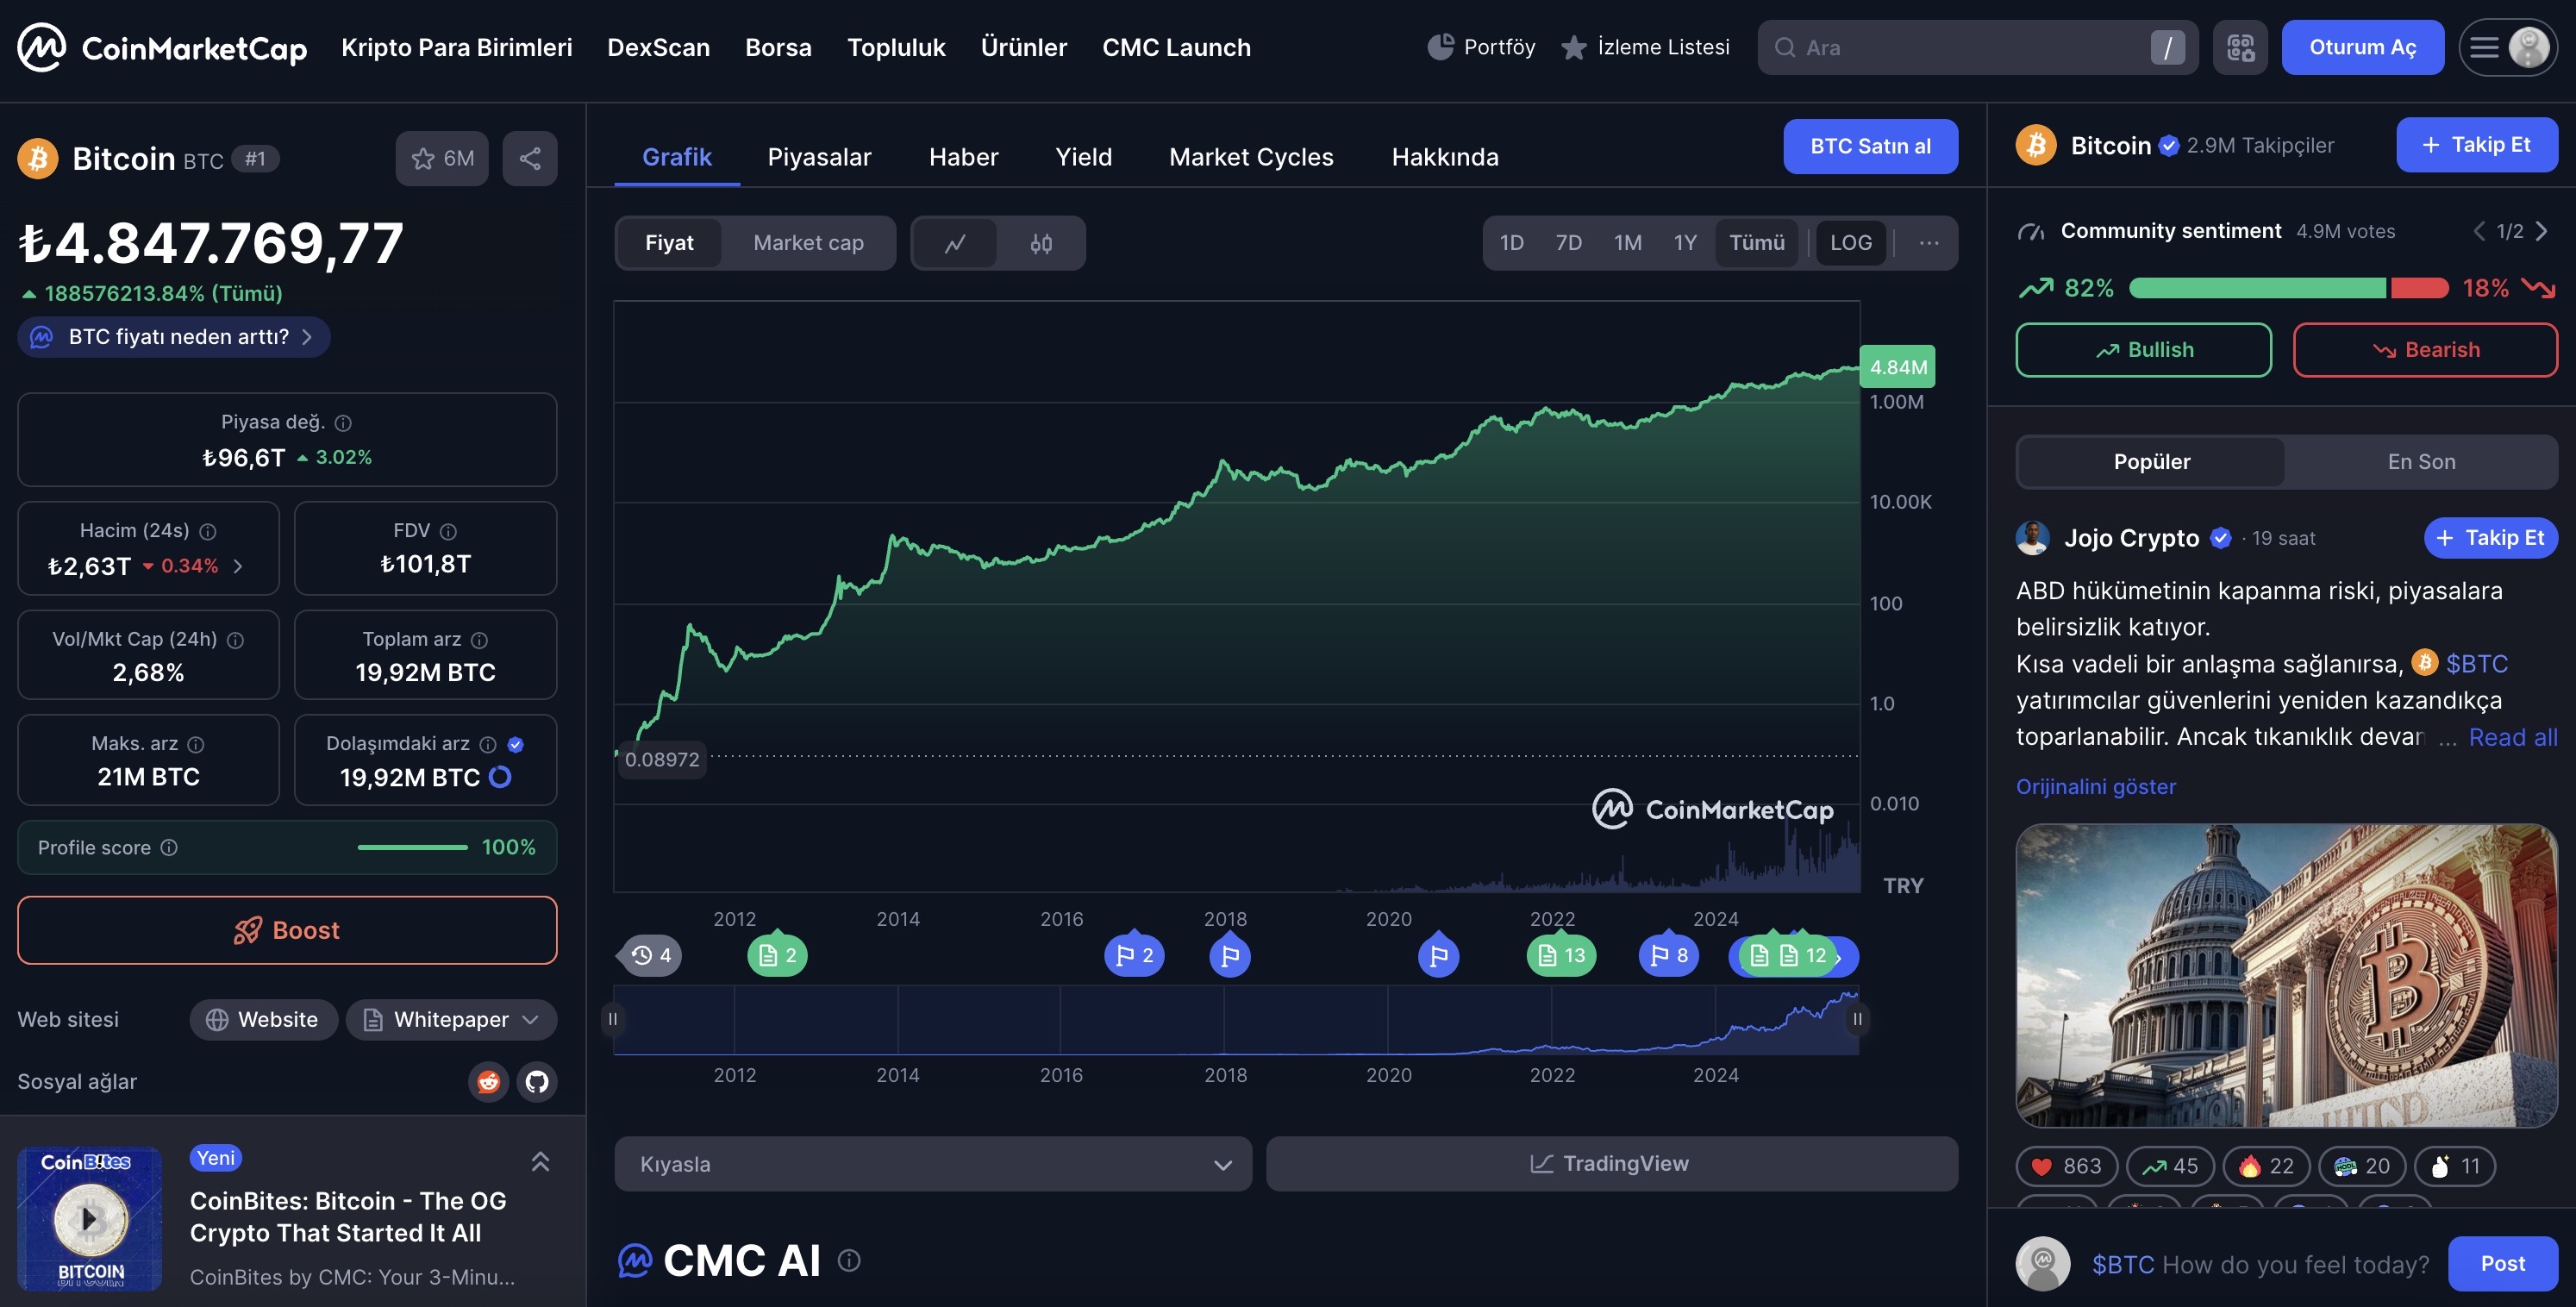Viewport: 2576px width, 1307px height.
Task: Vote Bullish on community sentiment
Action: click(2144, 349)
